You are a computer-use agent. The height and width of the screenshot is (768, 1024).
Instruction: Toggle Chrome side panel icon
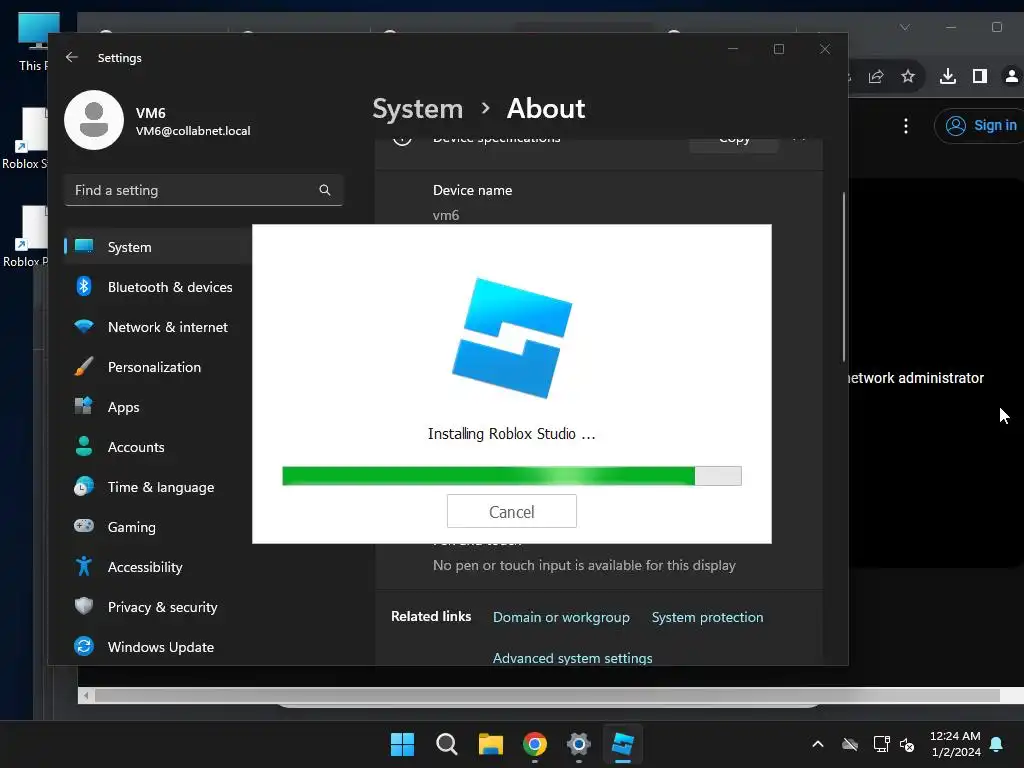coord(980,76)
